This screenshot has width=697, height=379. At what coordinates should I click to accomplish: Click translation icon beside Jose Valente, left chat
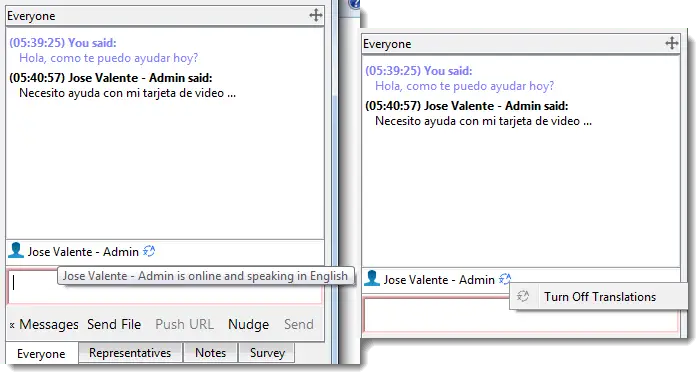[149, 251]
